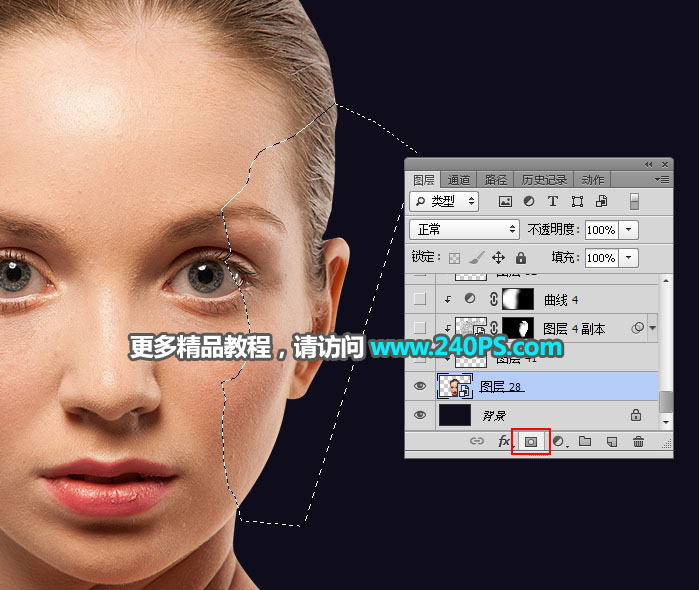
Task: Click the 曲线 4 adjustment icon
Action: pyautogui.click(x=470, y=299)
